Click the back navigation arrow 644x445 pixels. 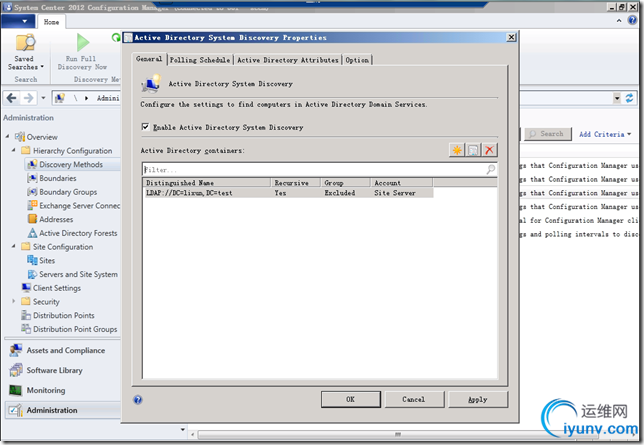point(12,98)
